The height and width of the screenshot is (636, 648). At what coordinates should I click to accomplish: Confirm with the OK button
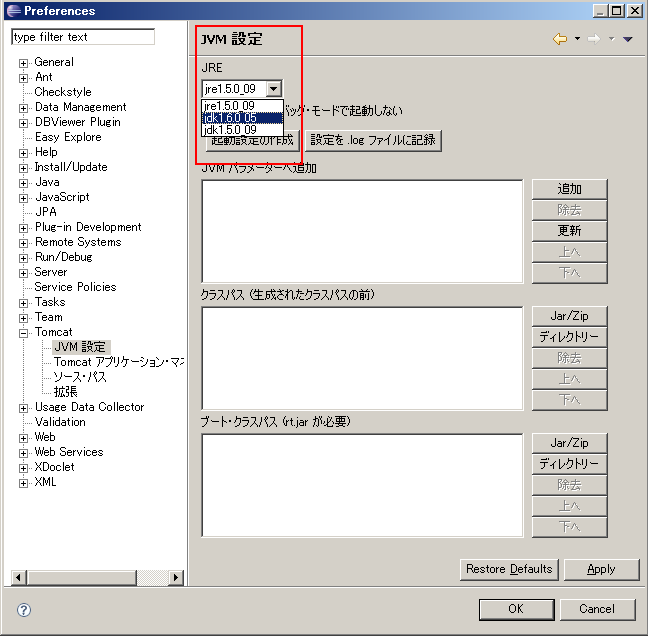click(x=517, y=609)
